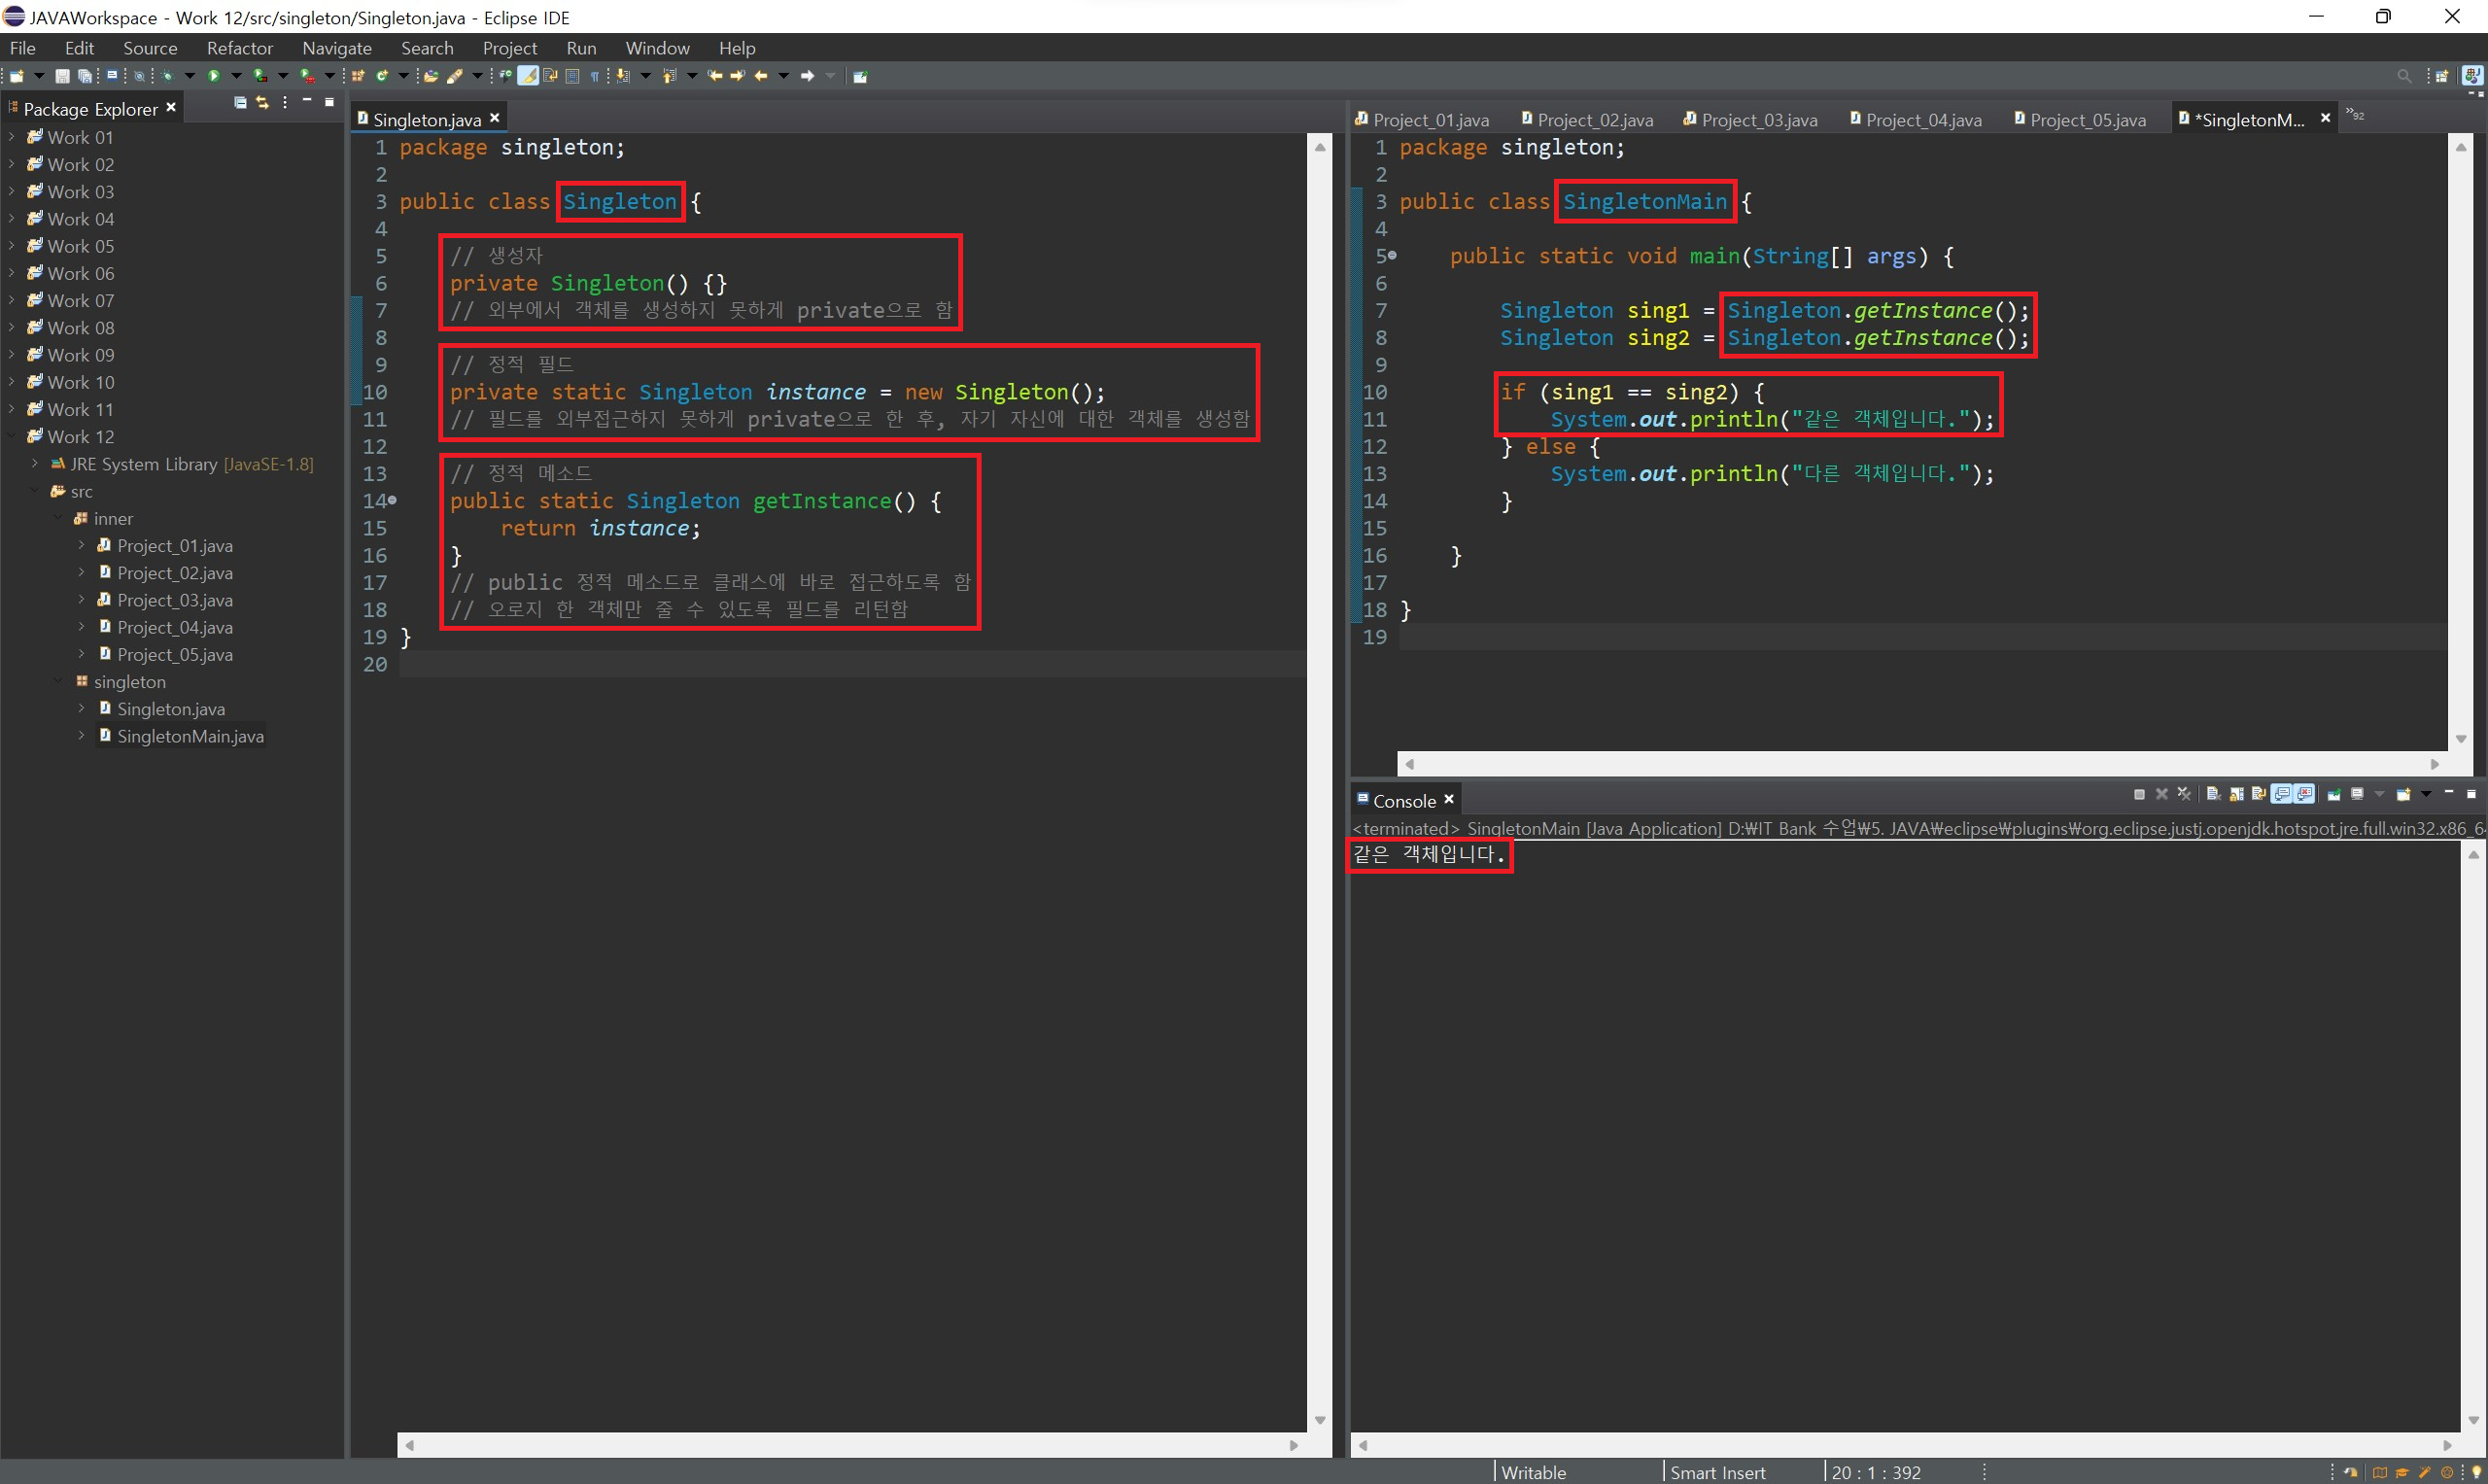Image resolution: width=2488 pixels, height=1484 pixels.
Task: Click the Clear Console icon
Action: (x=2213, y=794)
